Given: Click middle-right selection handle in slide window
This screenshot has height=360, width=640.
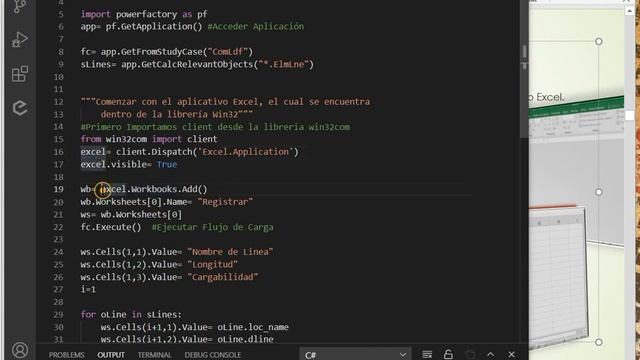Looking at the screenshot, I should coord(599,192).
